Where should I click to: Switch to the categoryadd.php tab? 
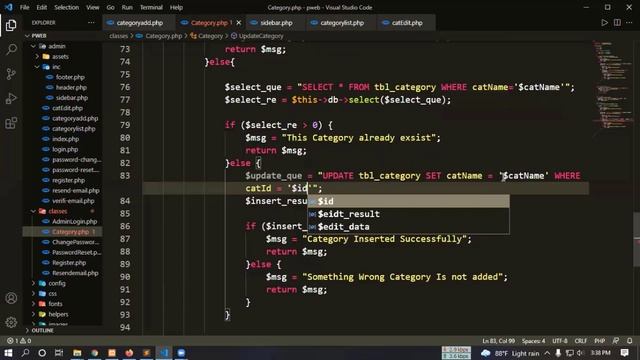click(139, 23)
